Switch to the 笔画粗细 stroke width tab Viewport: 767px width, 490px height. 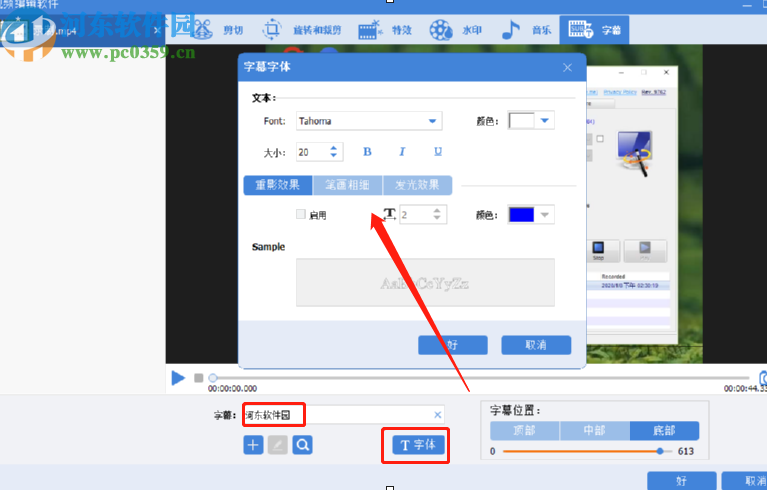point(347,185)
